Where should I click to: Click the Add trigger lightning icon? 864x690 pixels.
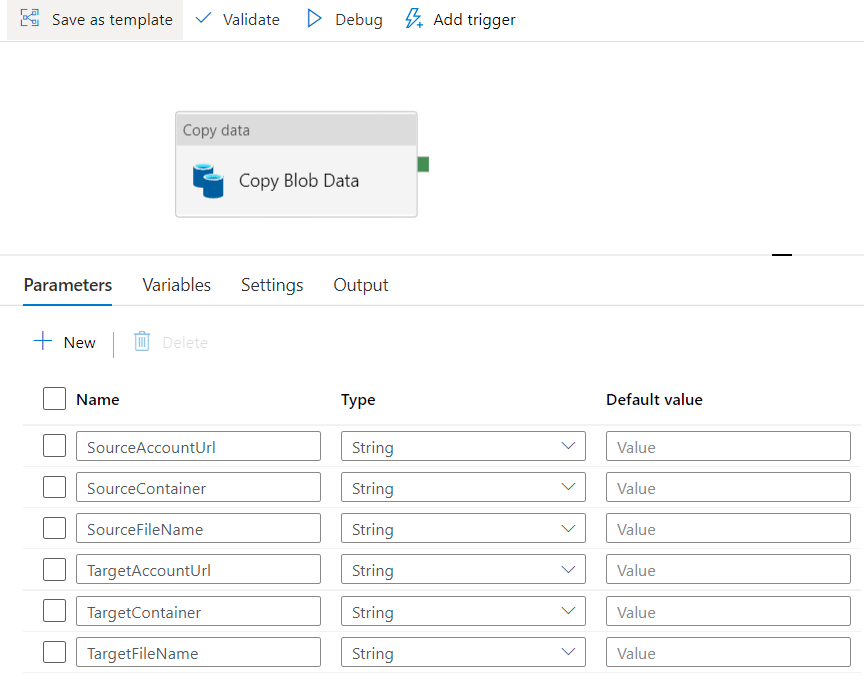[x=414, y=19]
